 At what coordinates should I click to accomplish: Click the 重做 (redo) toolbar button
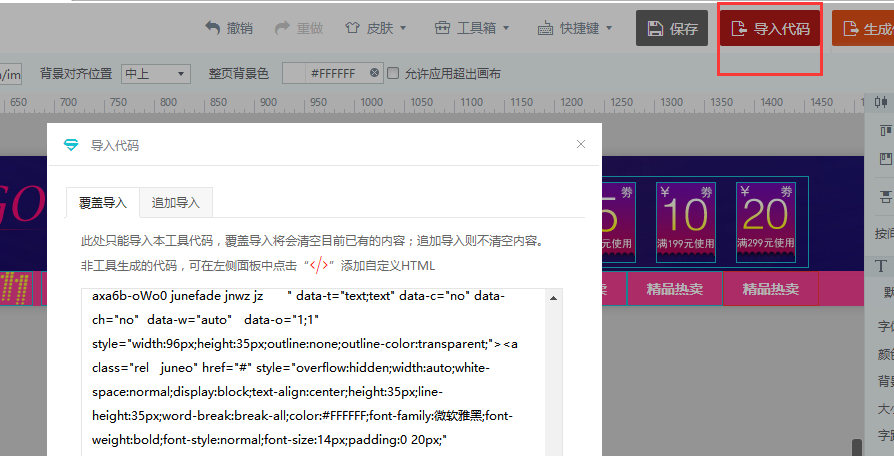(x=298, y=28)
